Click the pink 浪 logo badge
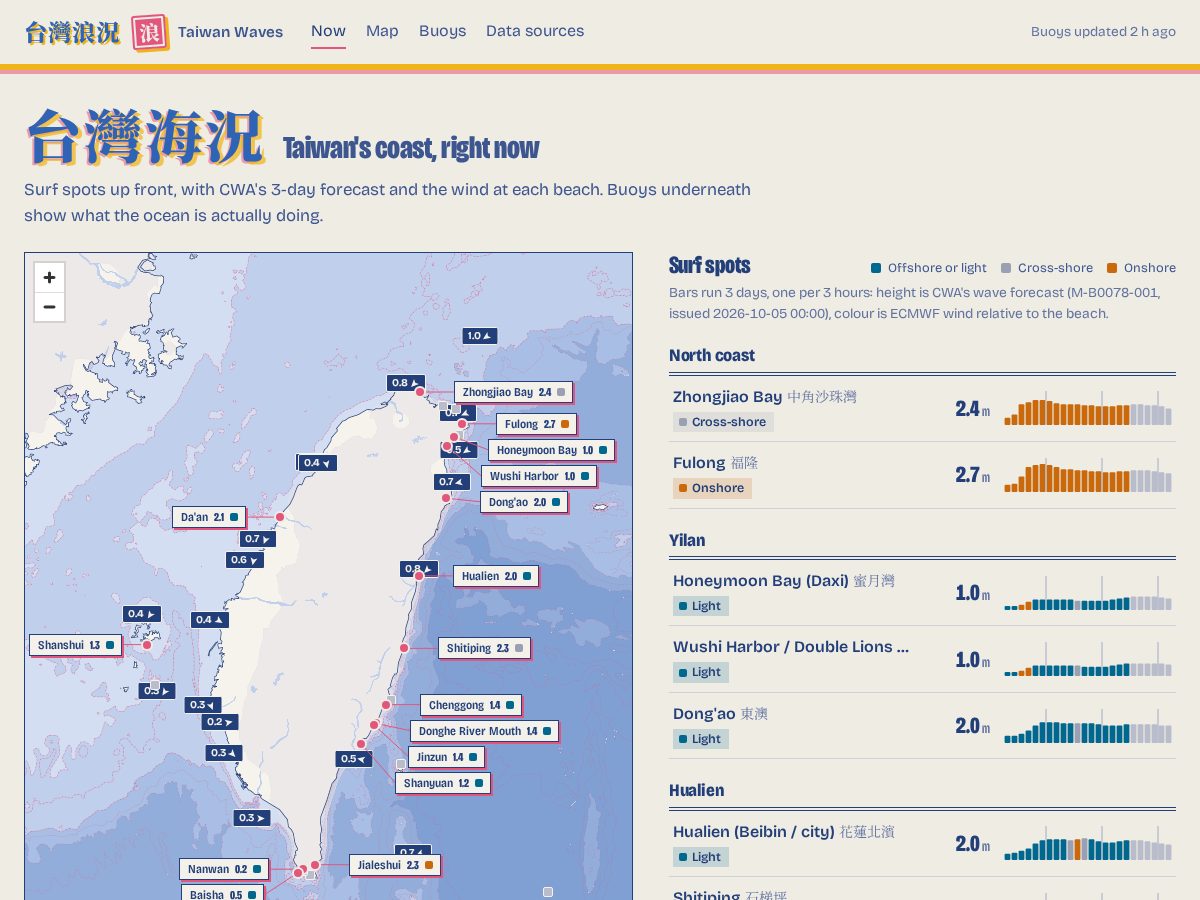This screenshot has height=900, width=1200. [x=150, y=32]
